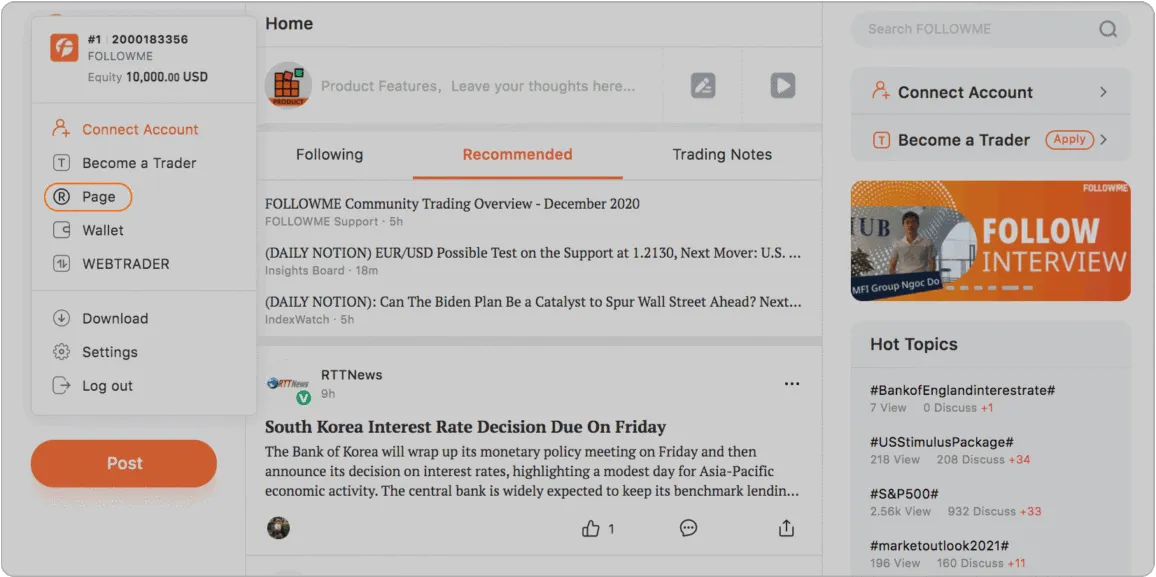Open Settings from the account menu
The width and height of the screenshot is (1156, 577).
point(110,352)
